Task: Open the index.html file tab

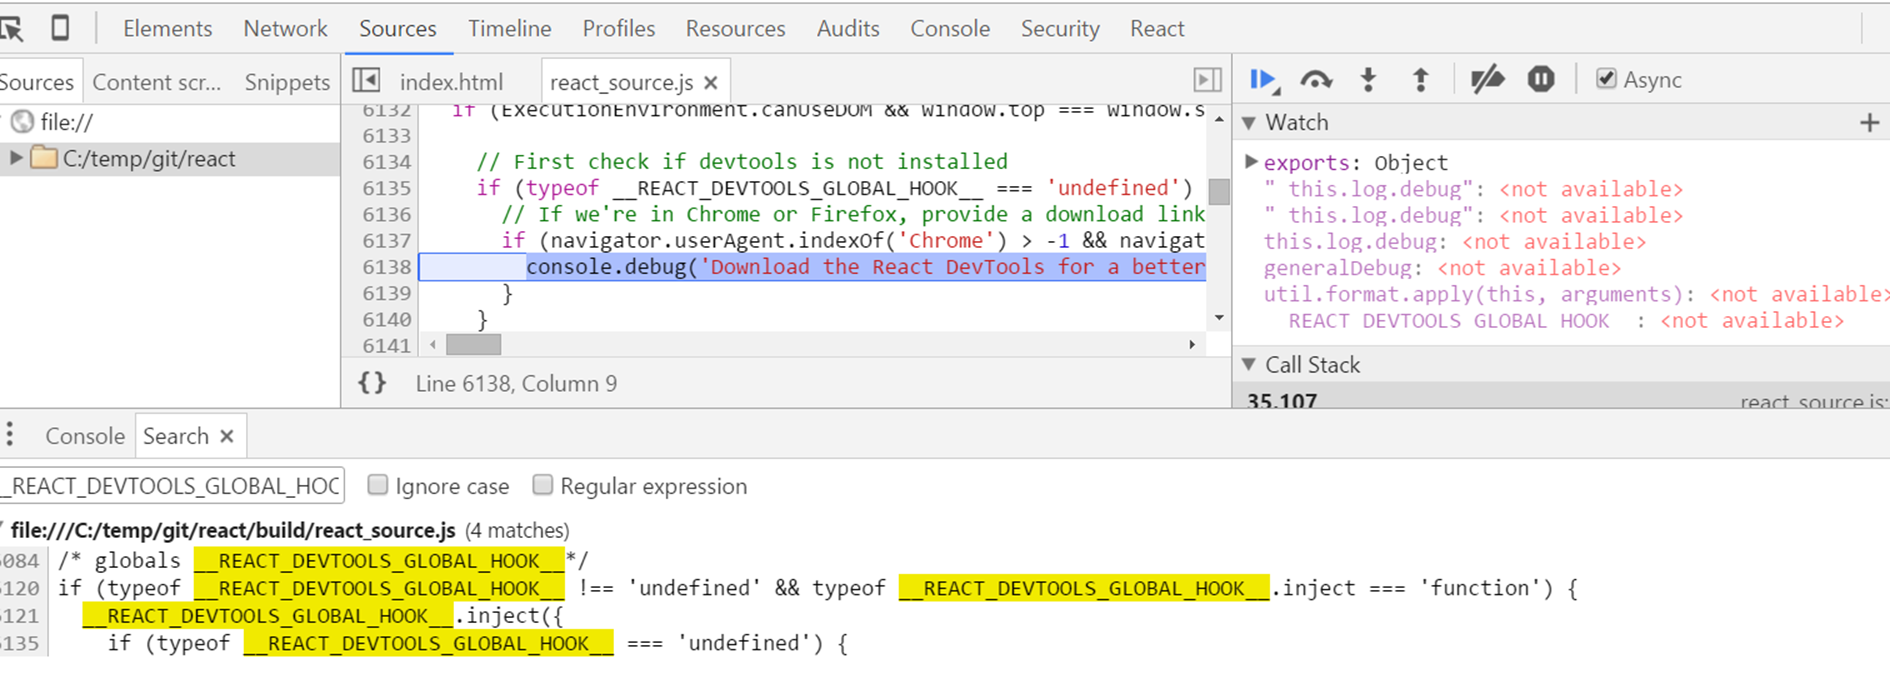Action: tap(451, 82)
